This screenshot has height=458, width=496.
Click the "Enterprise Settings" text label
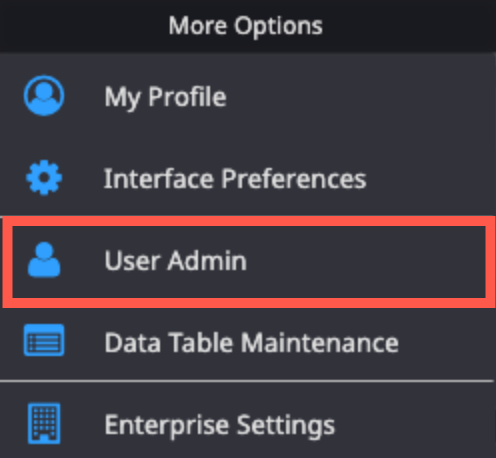[220, 426]
